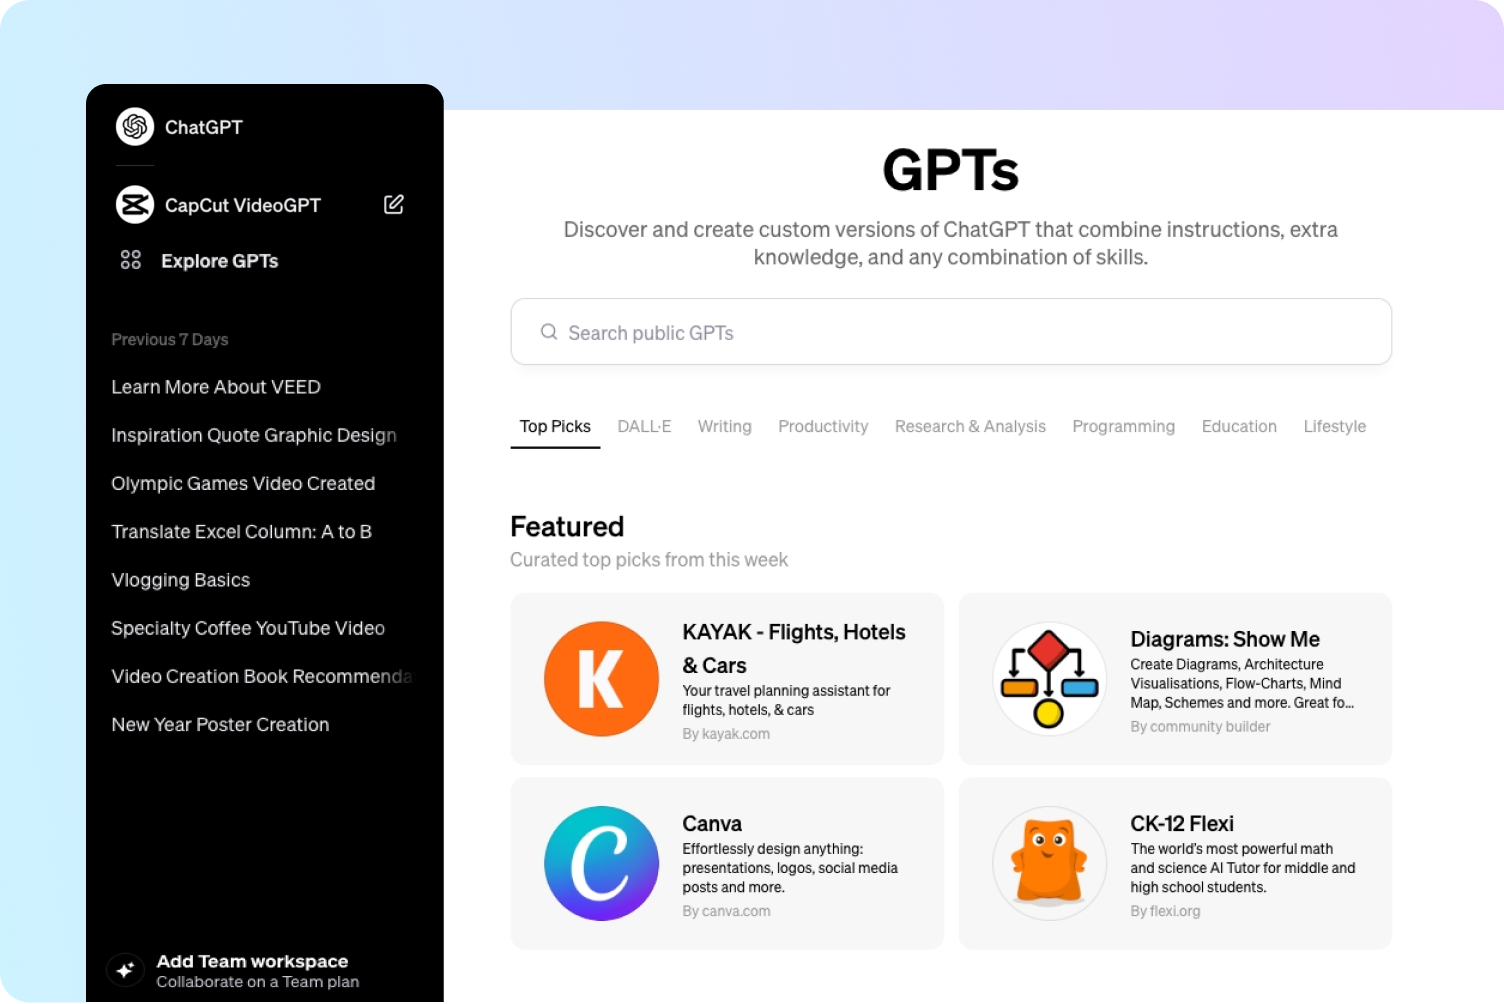
Task: Click the new chat pencil icon
Action: [x=393, y=204]
